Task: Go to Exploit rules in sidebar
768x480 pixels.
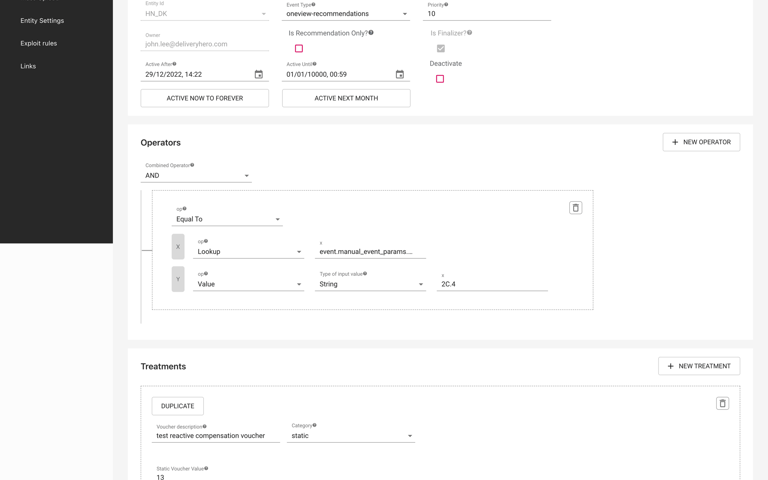Action: point(39,43)
